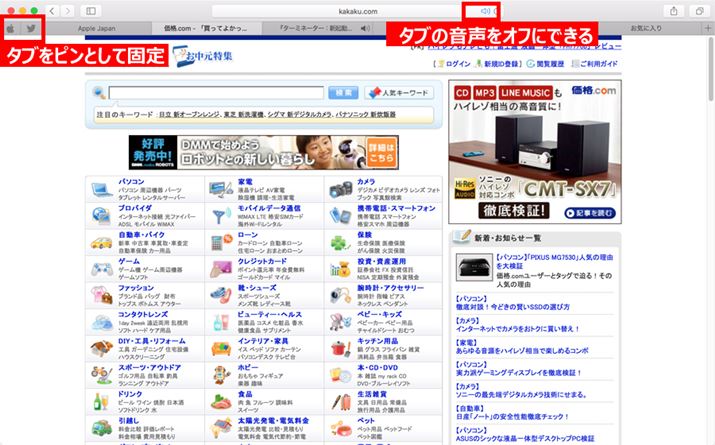Click the calculator icon for ローン
Viewport: 715px width, 445px height.
tap(221, 242)
